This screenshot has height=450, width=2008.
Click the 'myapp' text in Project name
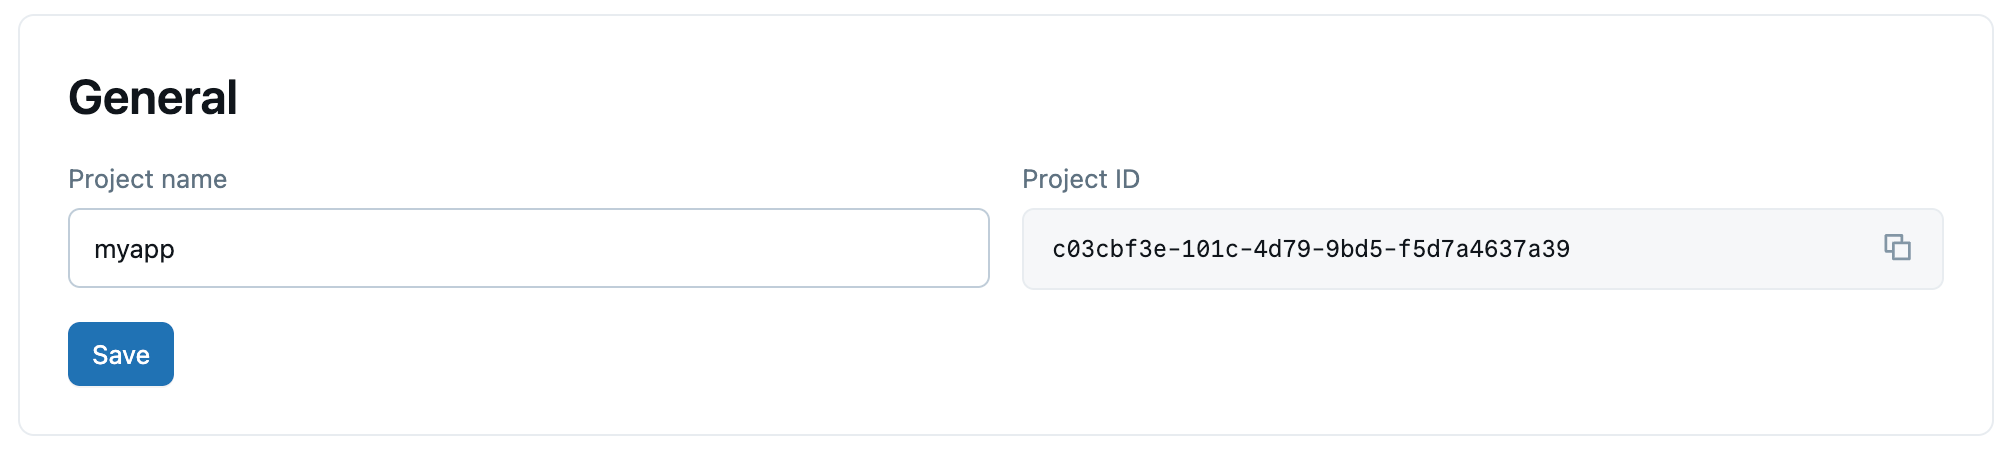click(x=134, y=249)
